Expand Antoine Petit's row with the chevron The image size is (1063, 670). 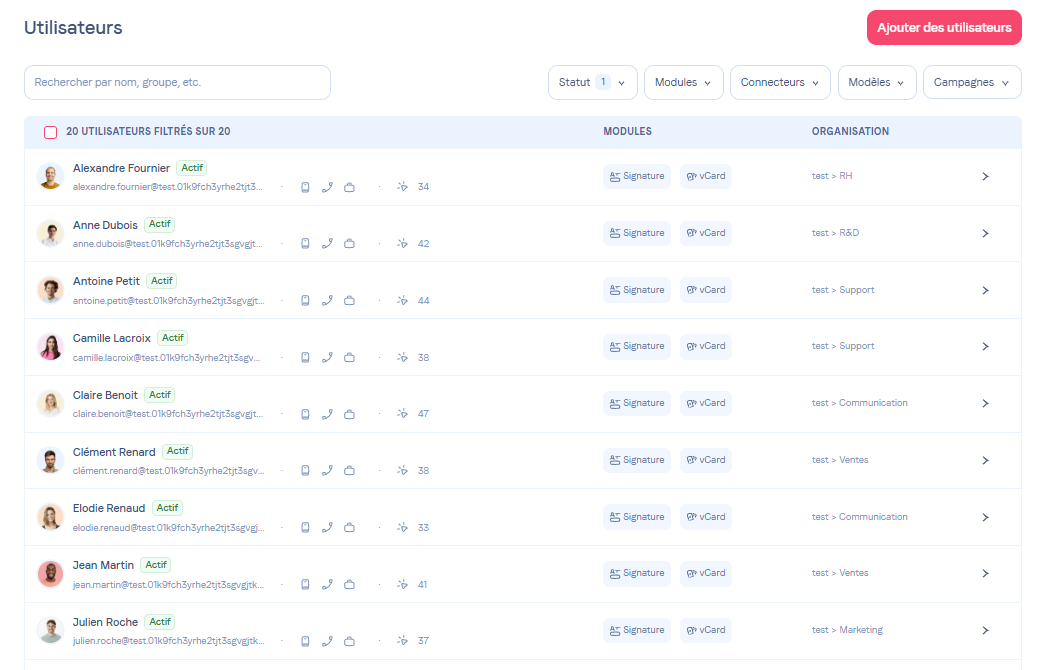click(x=985, y=290)
